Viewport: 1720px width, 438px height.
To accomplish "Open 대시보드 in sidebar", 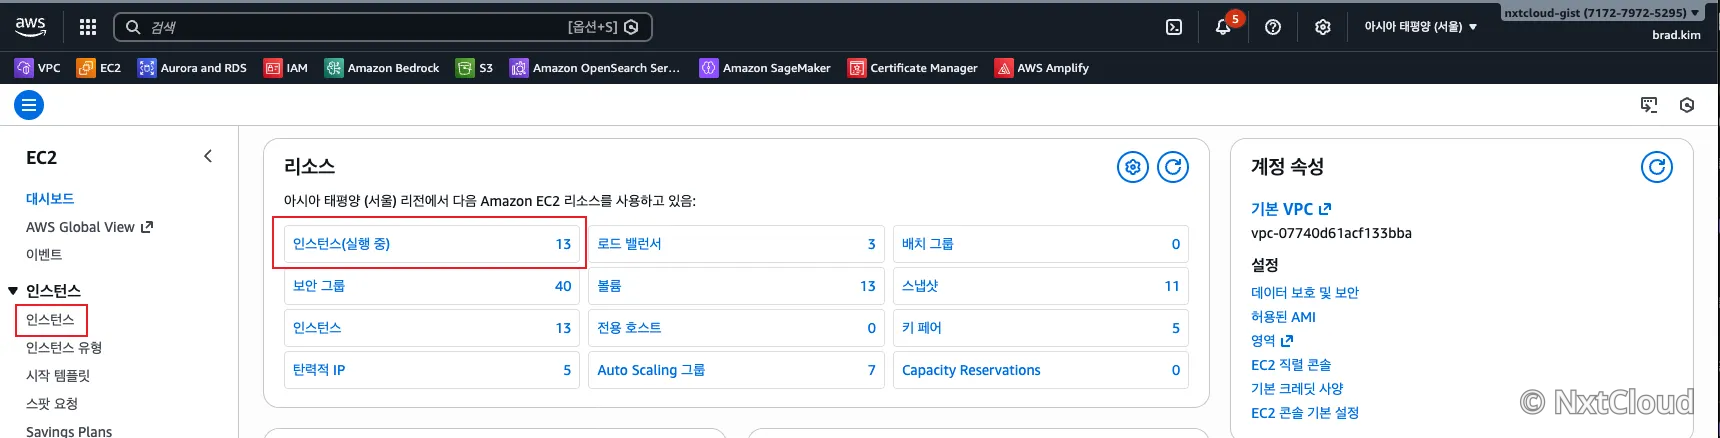I will tap(50, 199).
